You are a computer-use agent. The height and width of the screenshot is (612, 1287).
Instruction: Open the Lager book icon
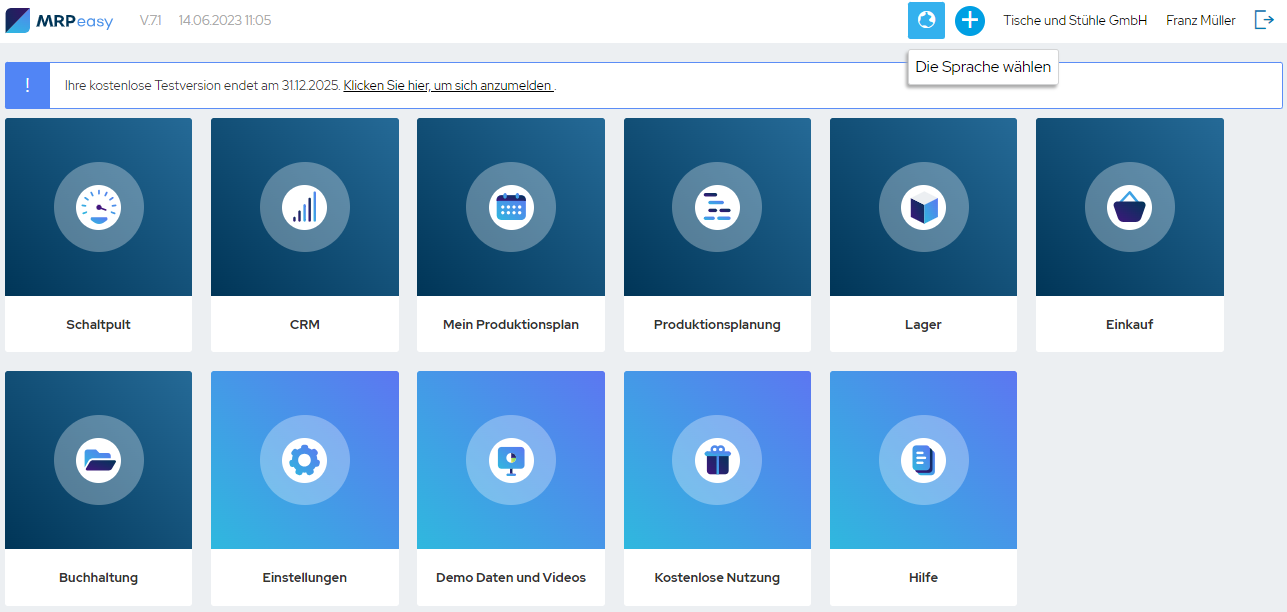tap(923, 207)
